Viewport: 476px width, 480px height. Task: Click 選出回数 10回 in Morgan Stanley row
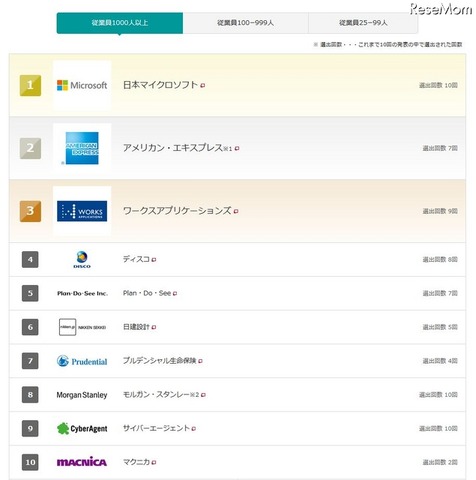tap(438, 395)
